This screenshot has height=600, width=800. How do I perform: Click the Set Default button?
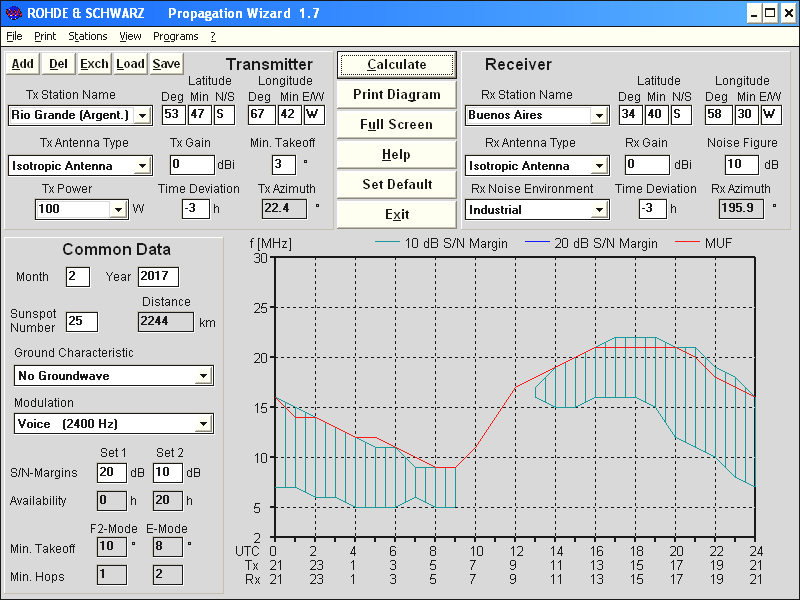click(396, 184)
